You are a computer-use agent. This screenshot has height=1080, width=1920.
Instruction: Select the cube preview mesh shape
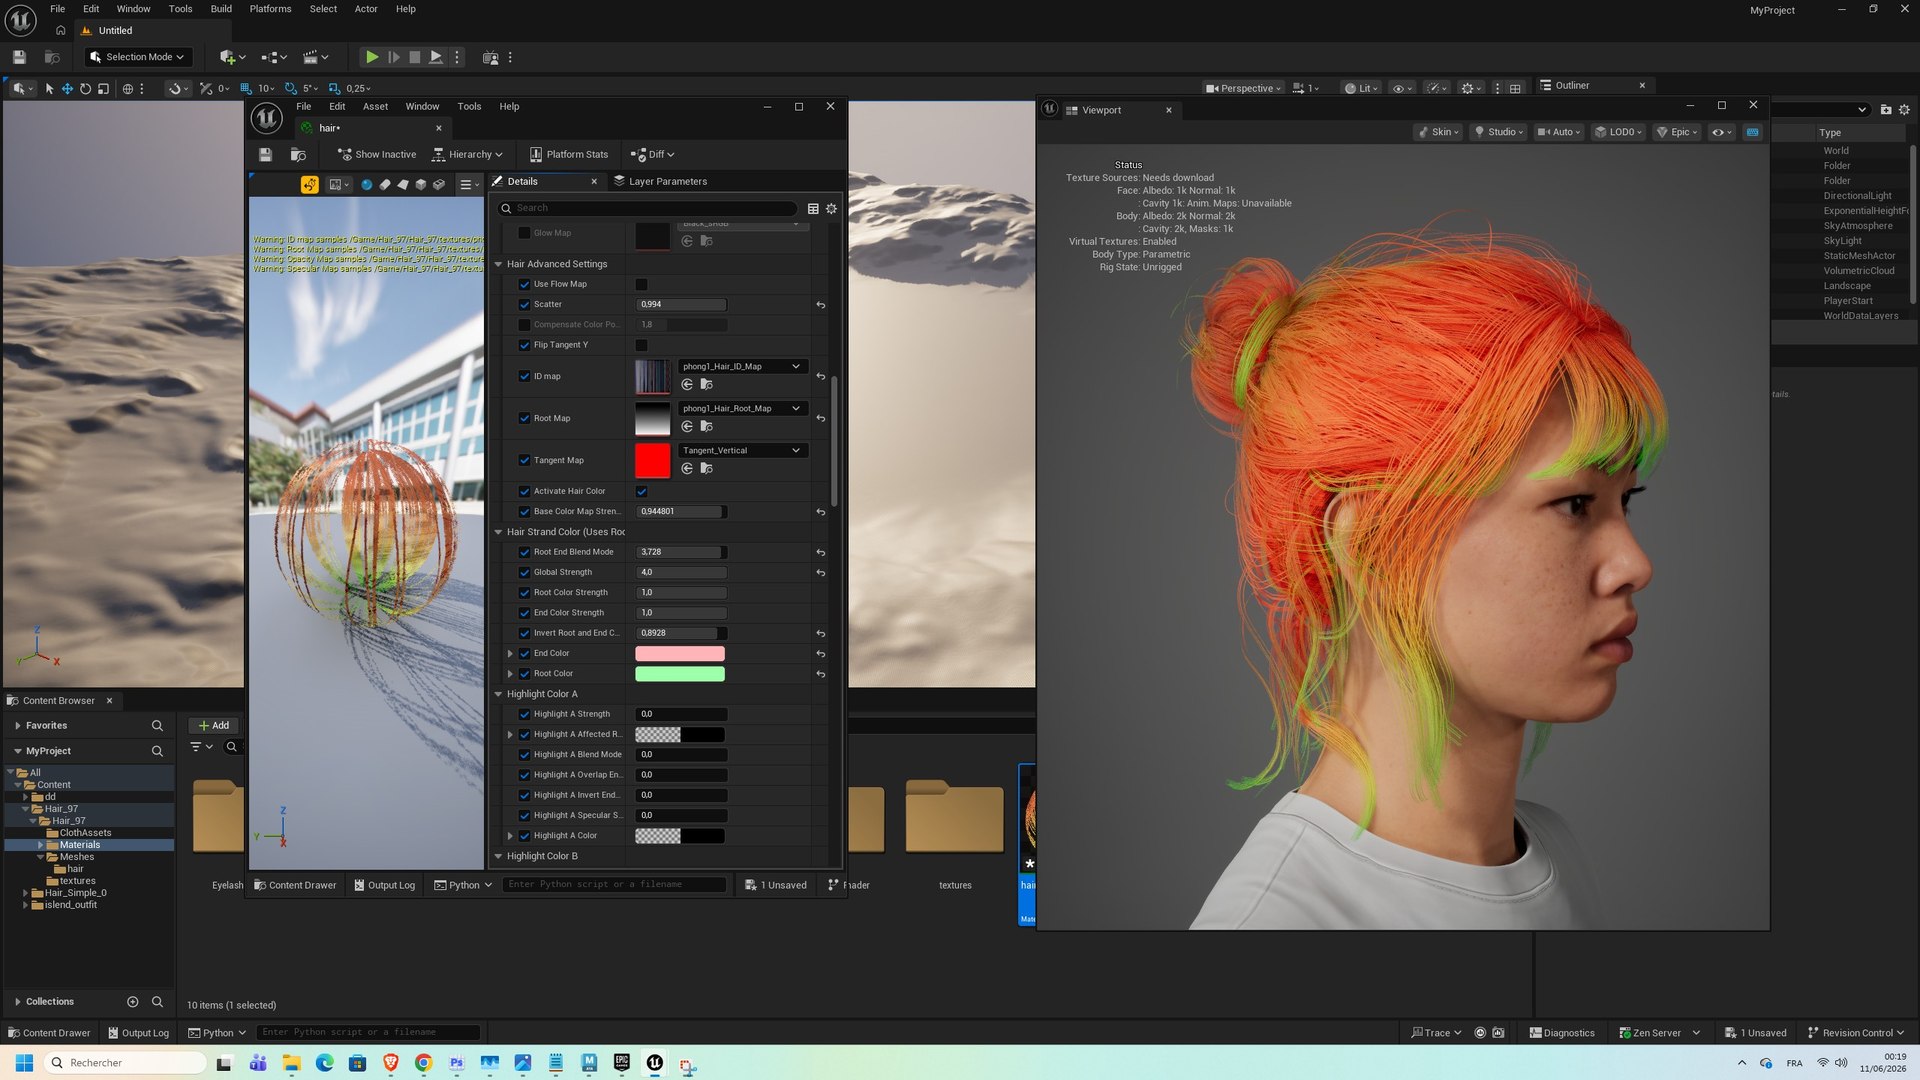coord(421,184)
